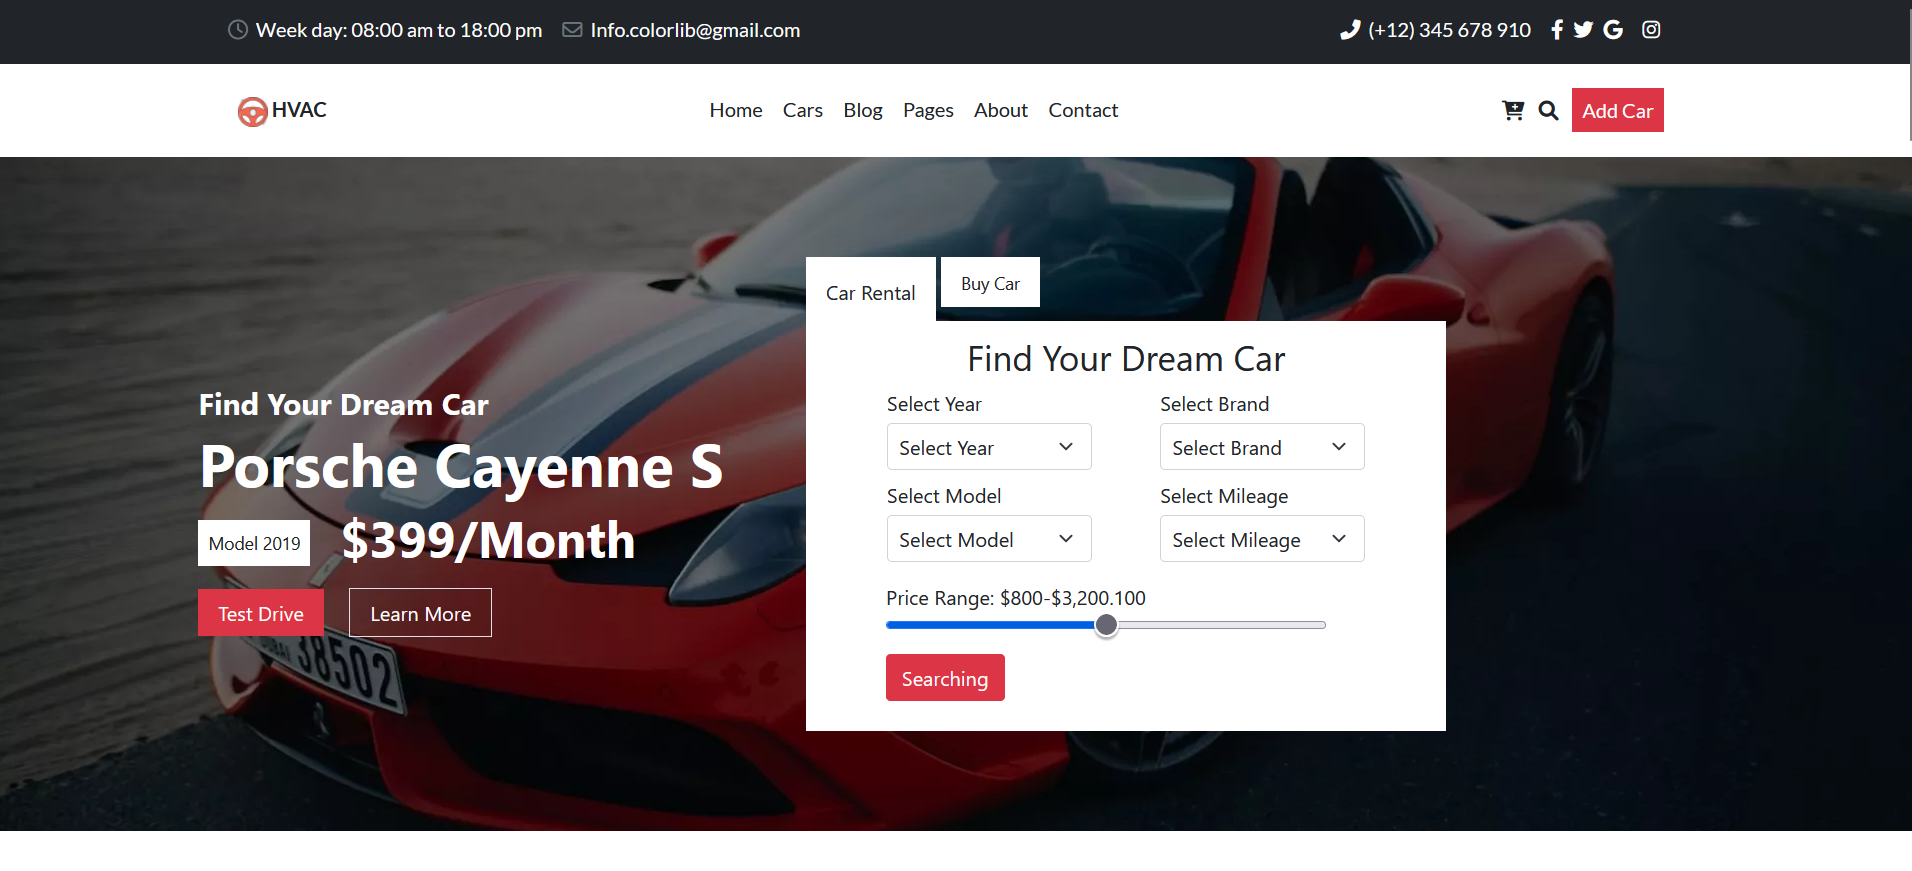
Task: Switch to the Car Rental tab
Action: point(871,292)
